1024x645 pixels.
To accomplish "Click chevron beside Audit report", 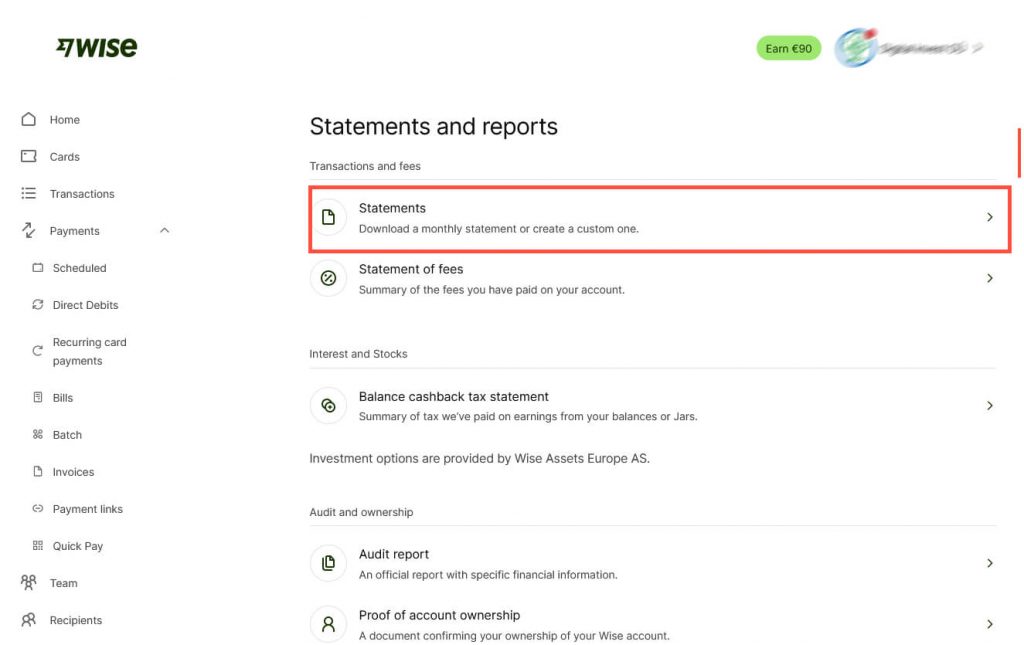I will [x=989, y=563].
